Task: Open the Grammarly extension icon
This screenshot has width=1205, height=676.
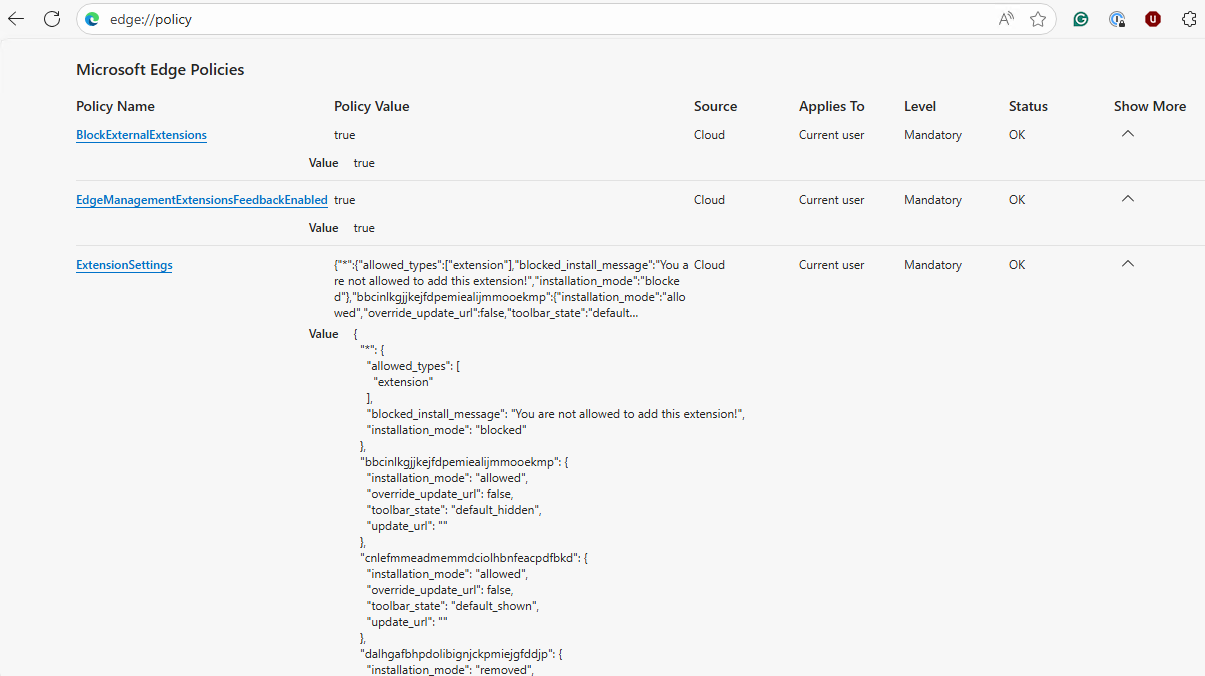Action: [1081, 19]
